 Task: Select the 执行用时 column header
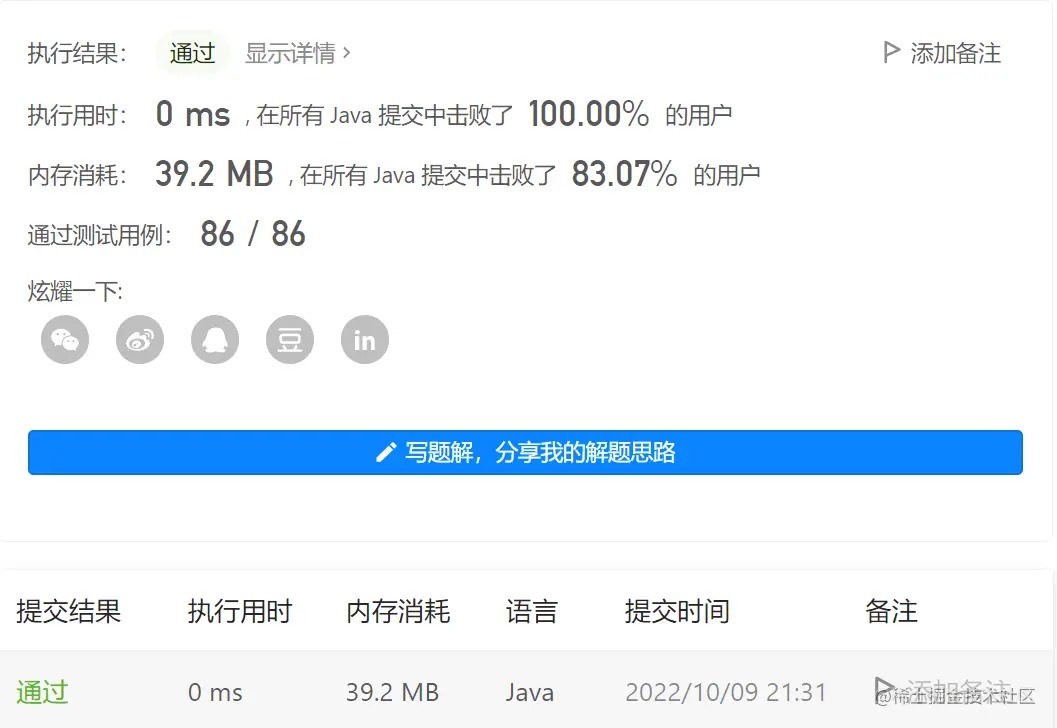click(x=240, y=613)
